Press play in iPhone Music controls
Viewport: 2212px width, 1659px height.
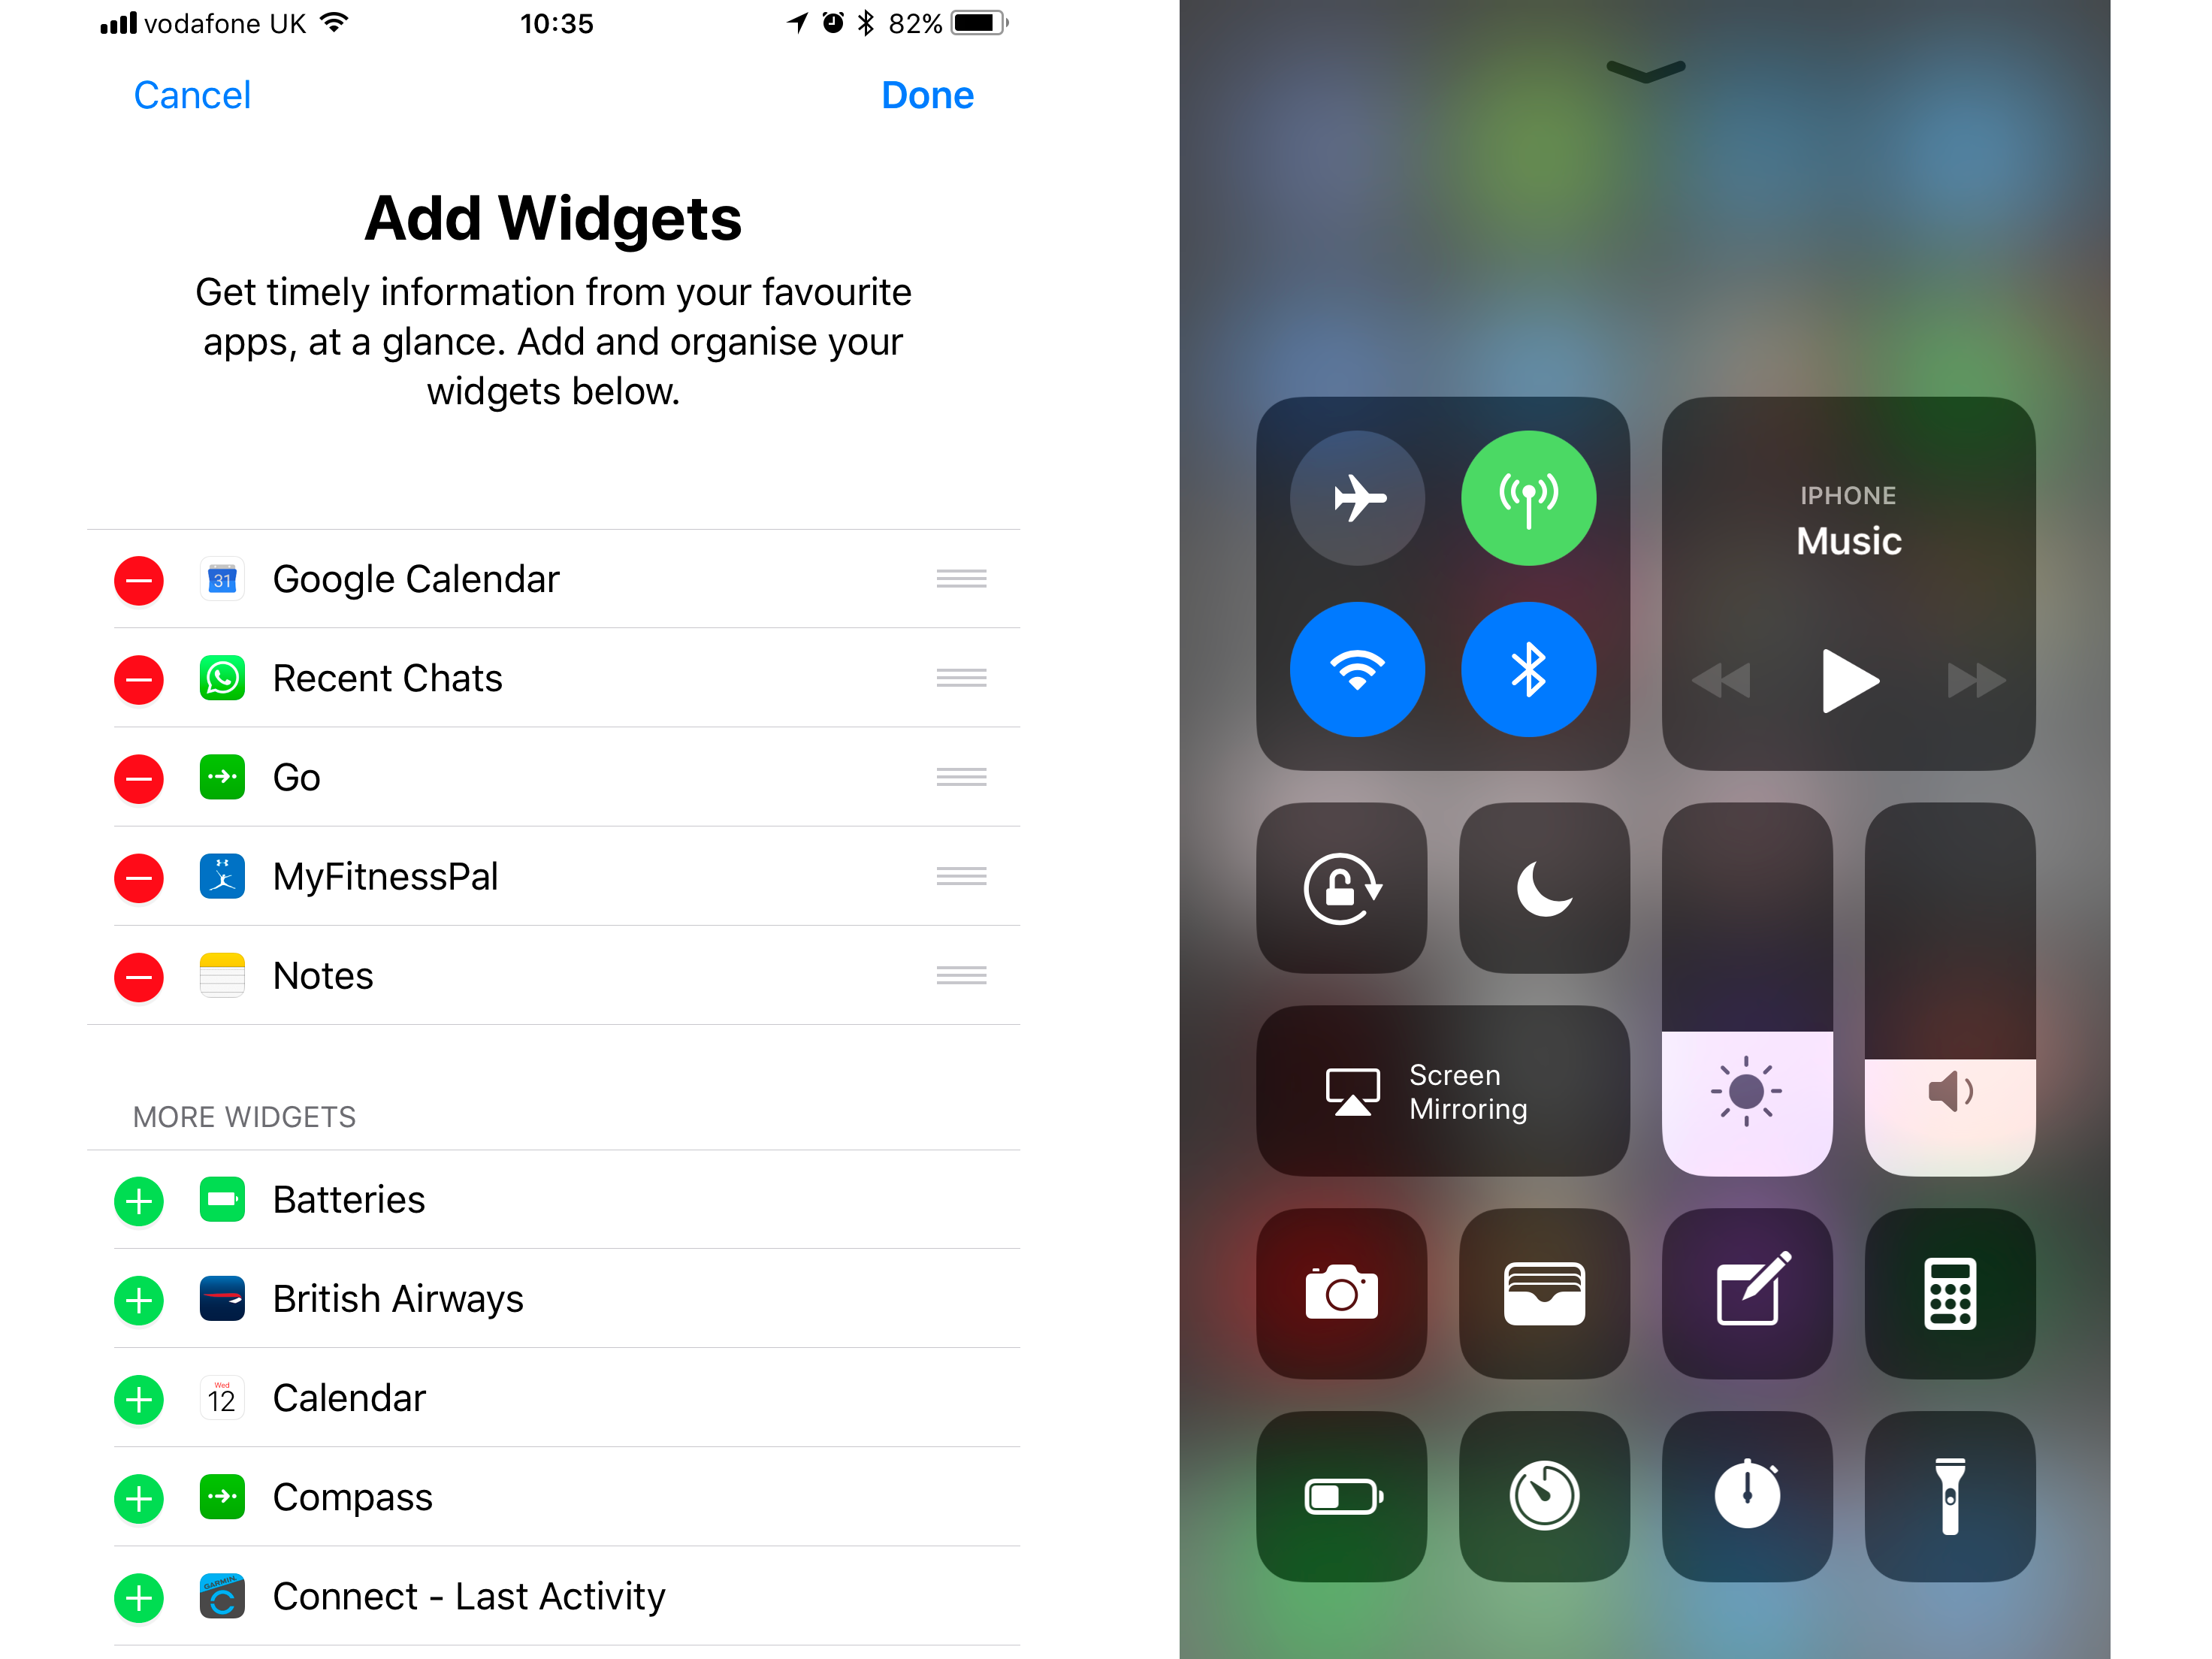pos(1850,680)
